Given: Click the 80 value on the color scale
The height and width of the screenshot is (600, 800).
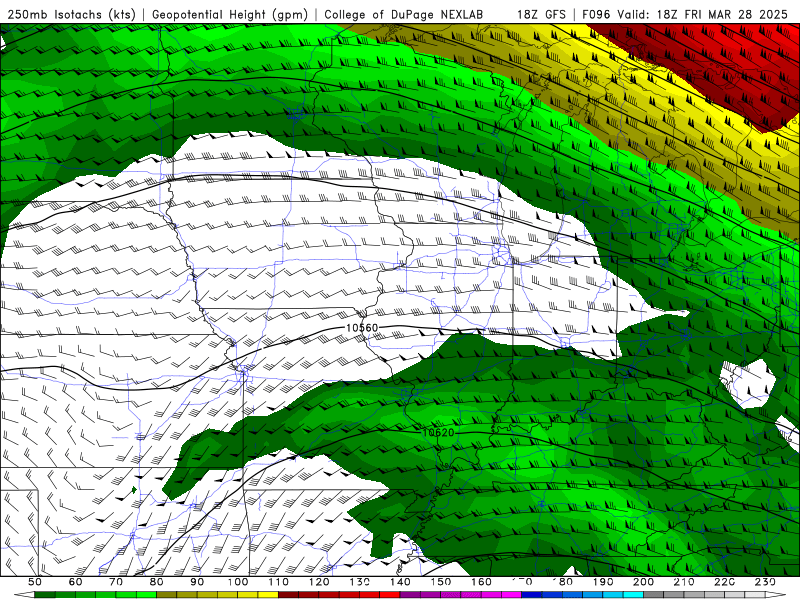Looking at the screenshot, I should [156, 582].
